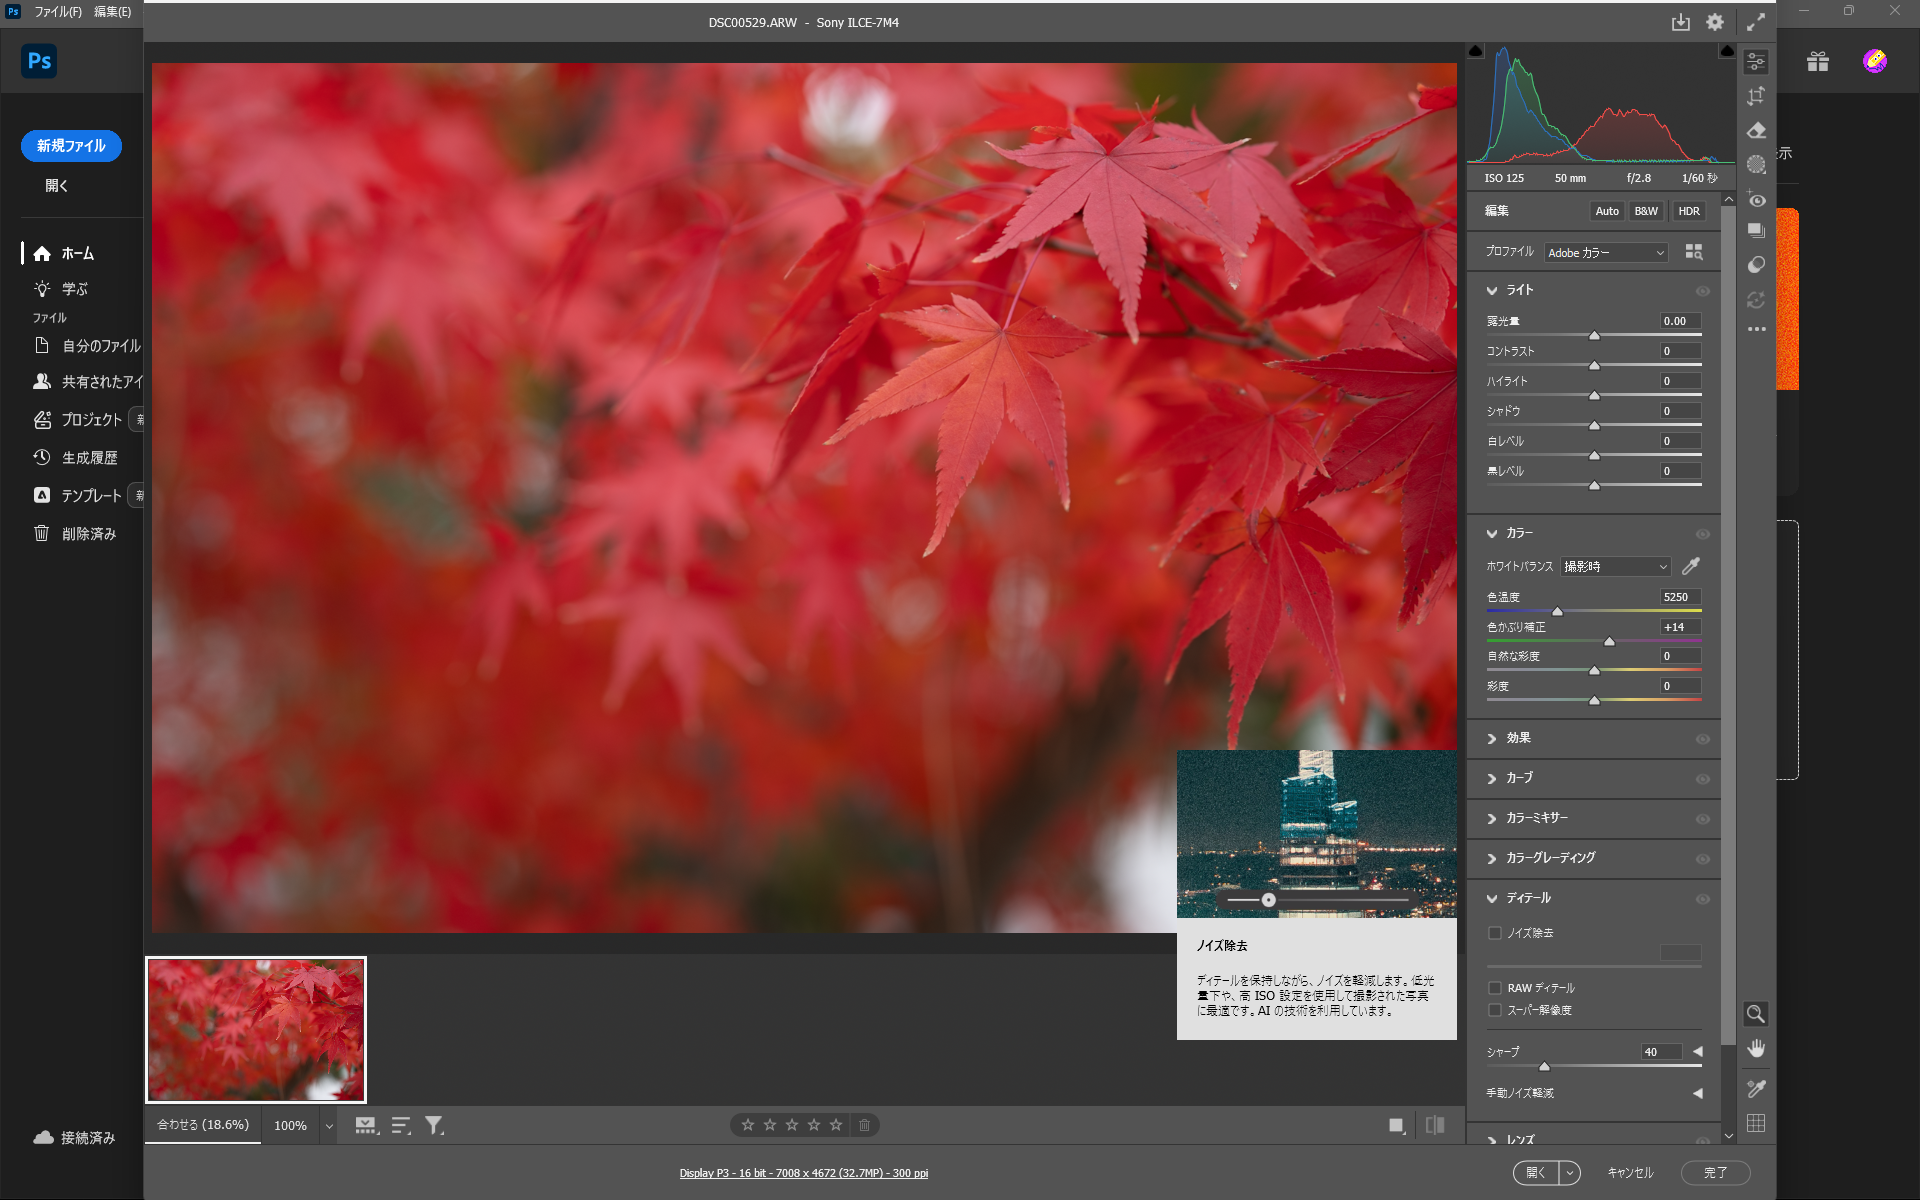Open the ホワイトバランス dropdown
This screenshot has height=1200, width=1920.
1615,566
